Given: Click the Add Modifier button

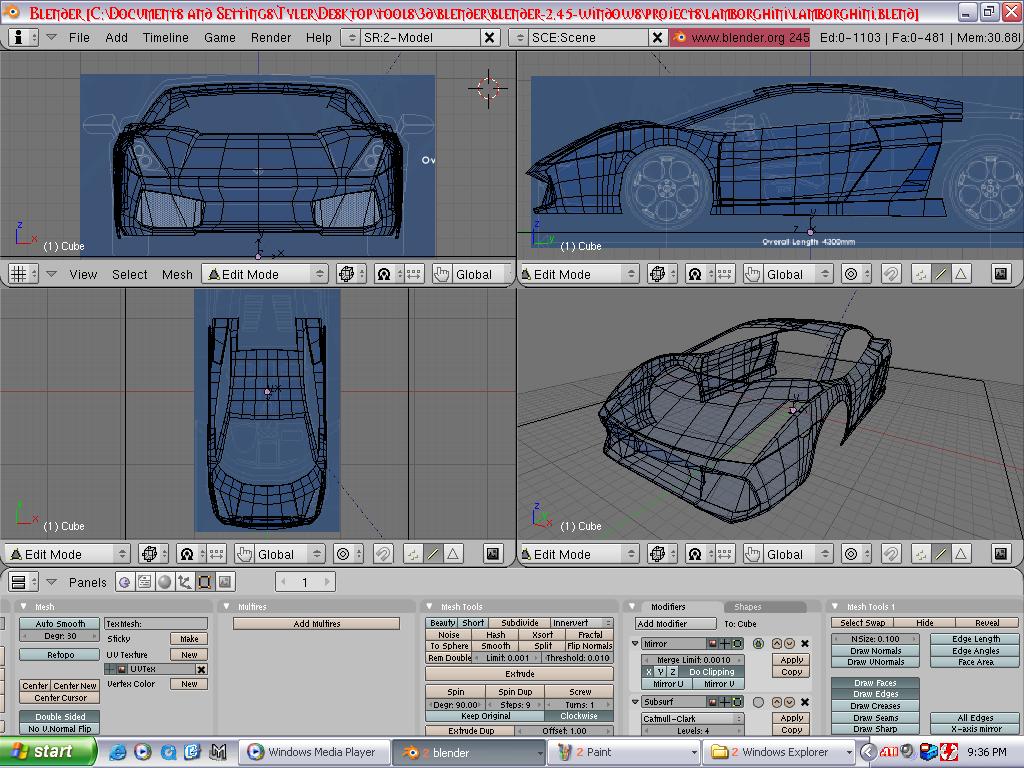Looking at the screenshot, I should [x=675, y=624].
